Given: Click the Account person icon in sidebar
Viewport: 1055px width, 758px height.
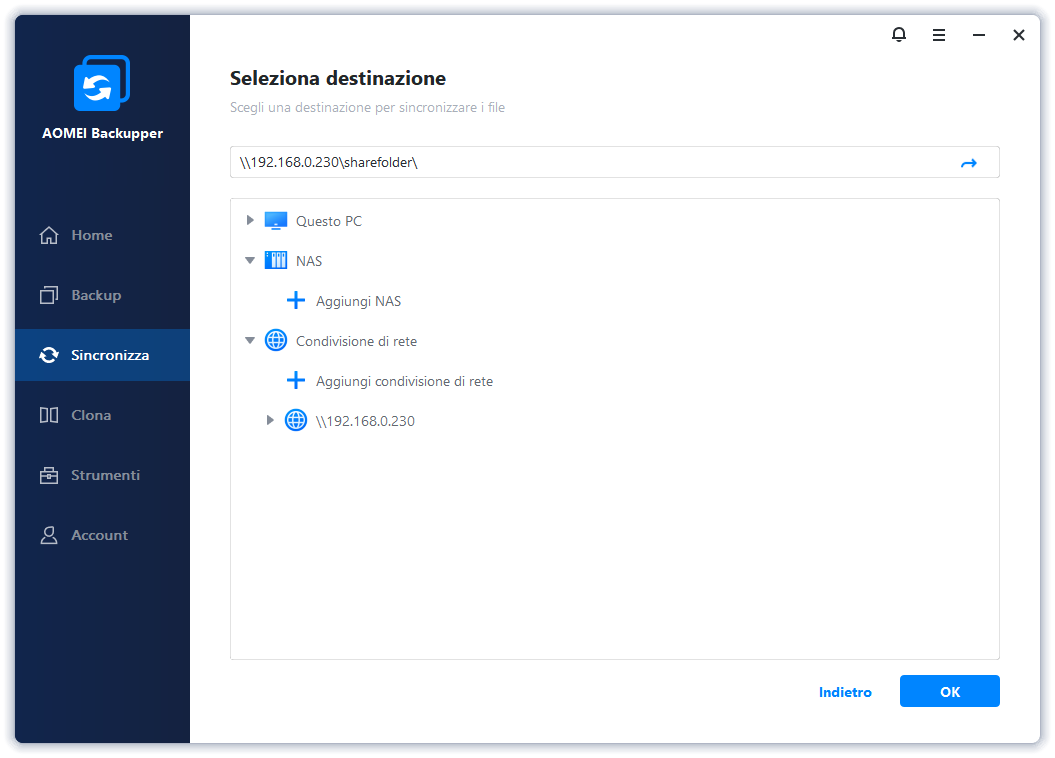Looking at the screenshot, I should 49,535.
